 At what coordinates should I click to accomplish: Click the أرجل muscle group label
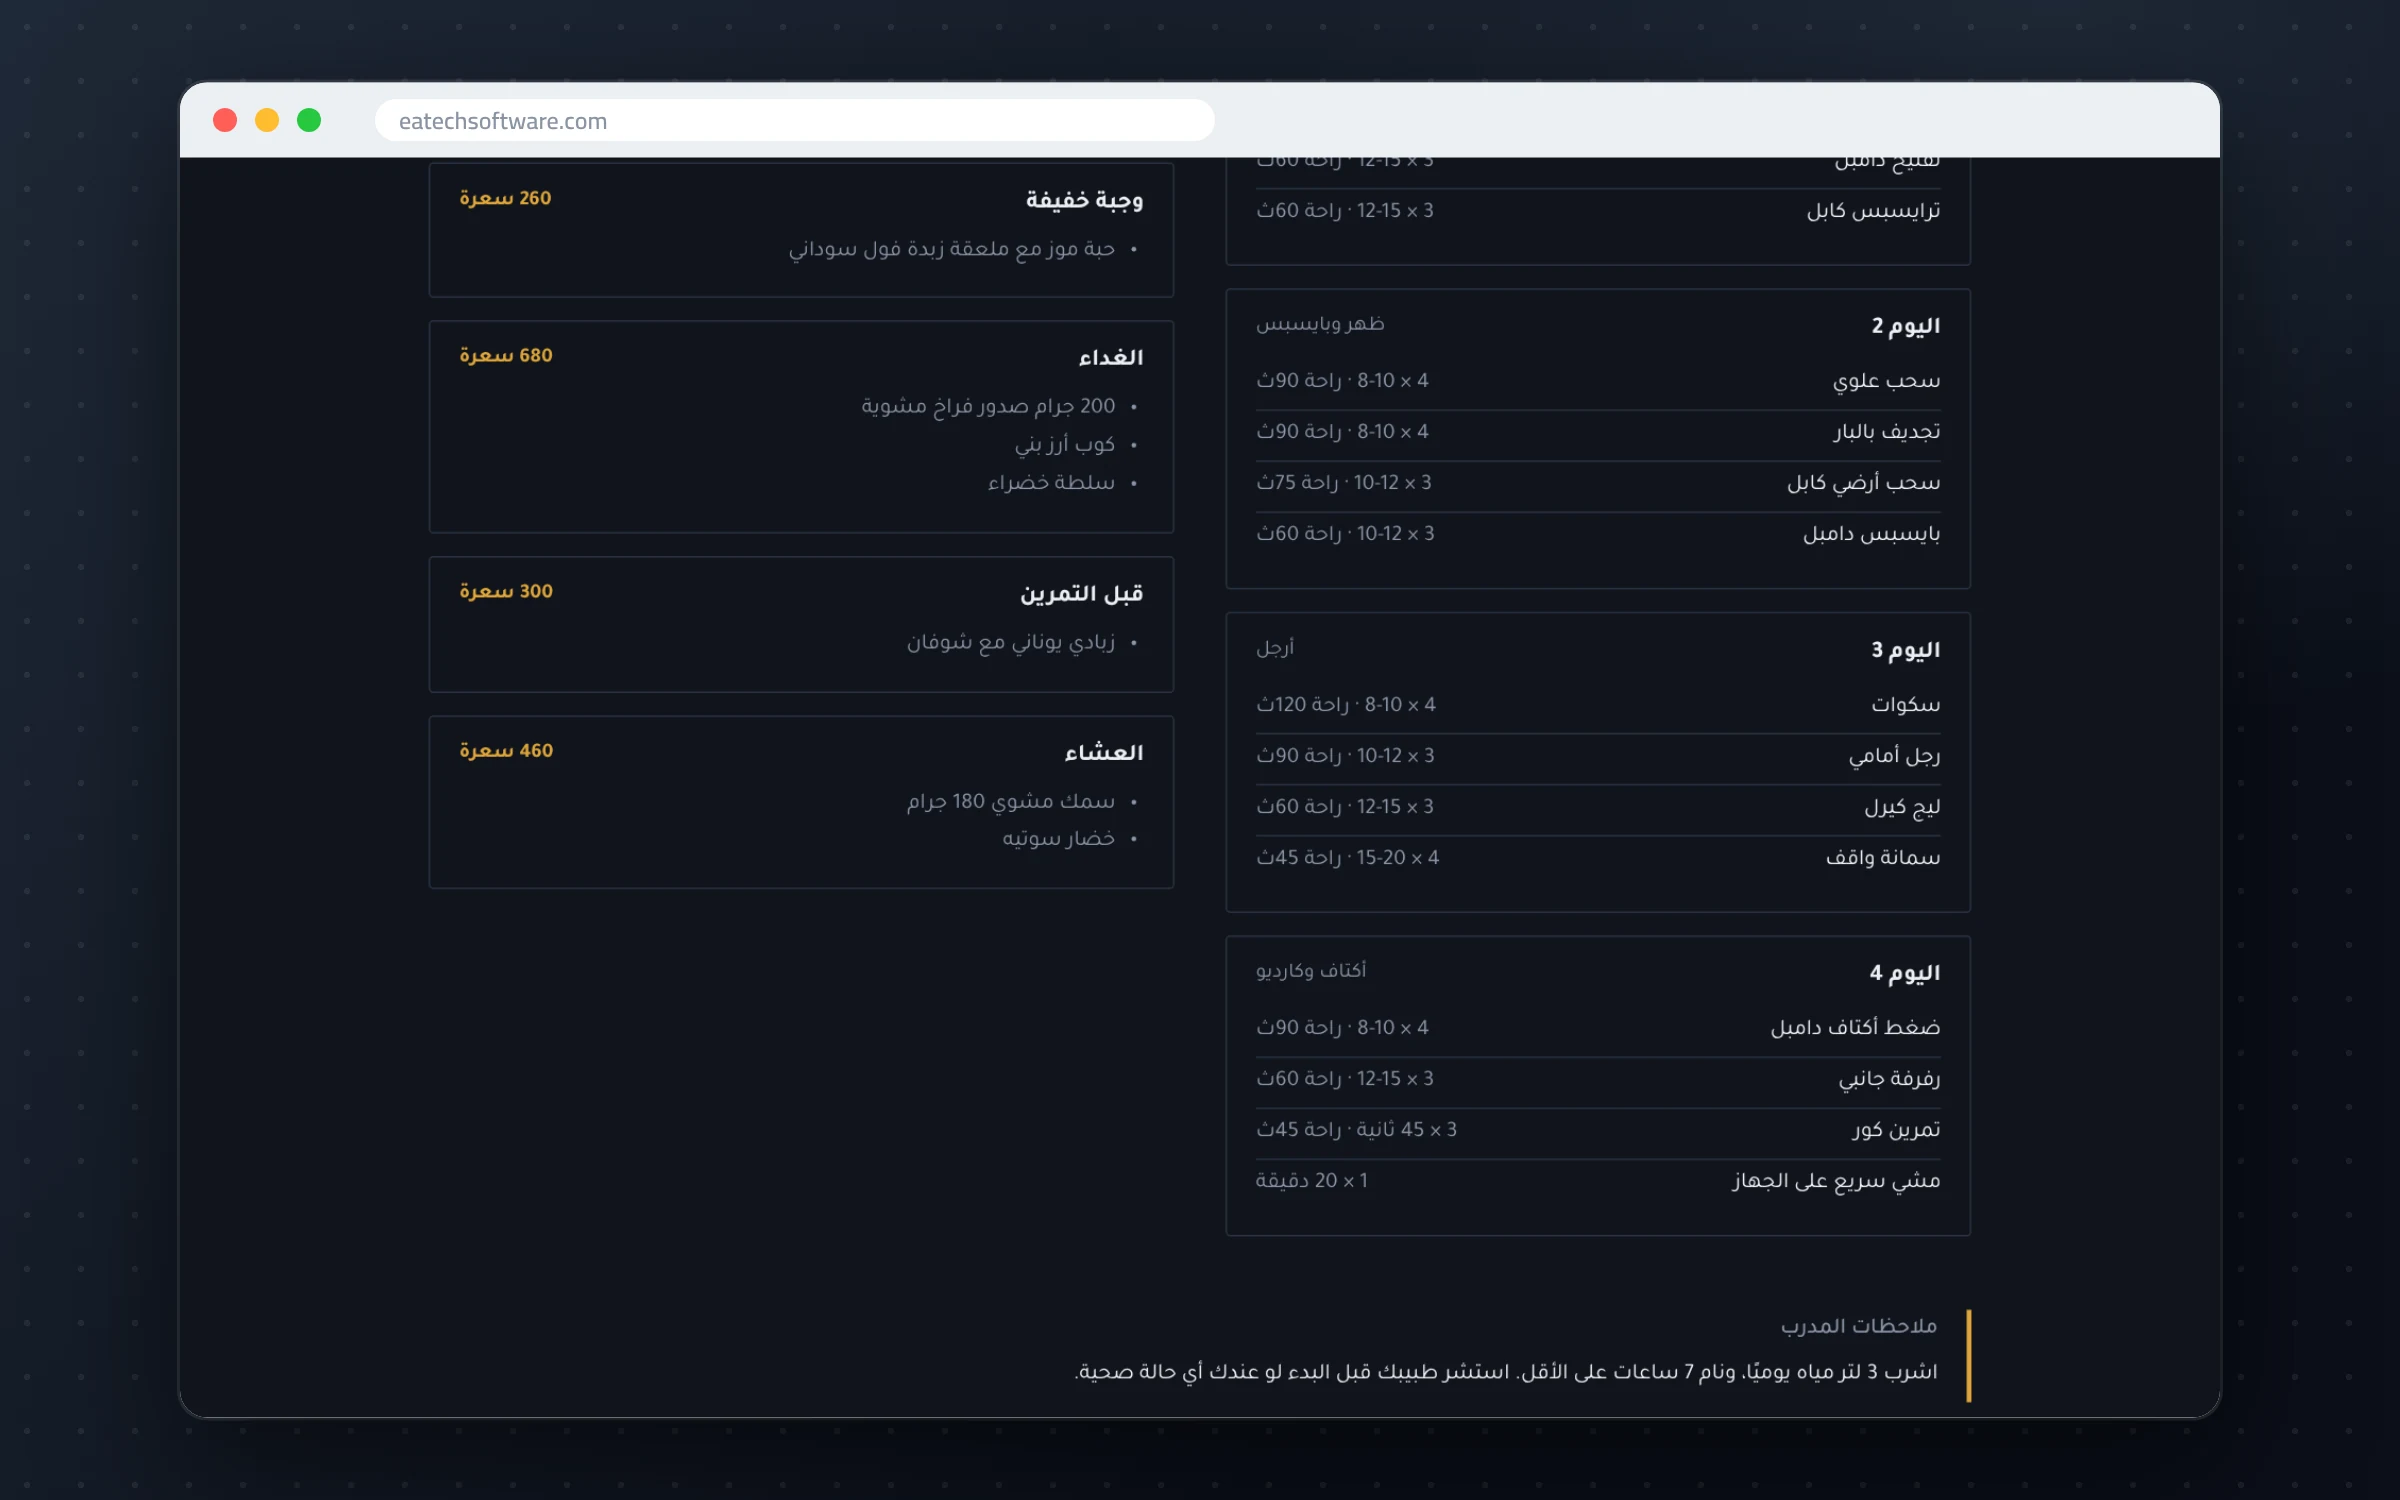(1275, 648)
